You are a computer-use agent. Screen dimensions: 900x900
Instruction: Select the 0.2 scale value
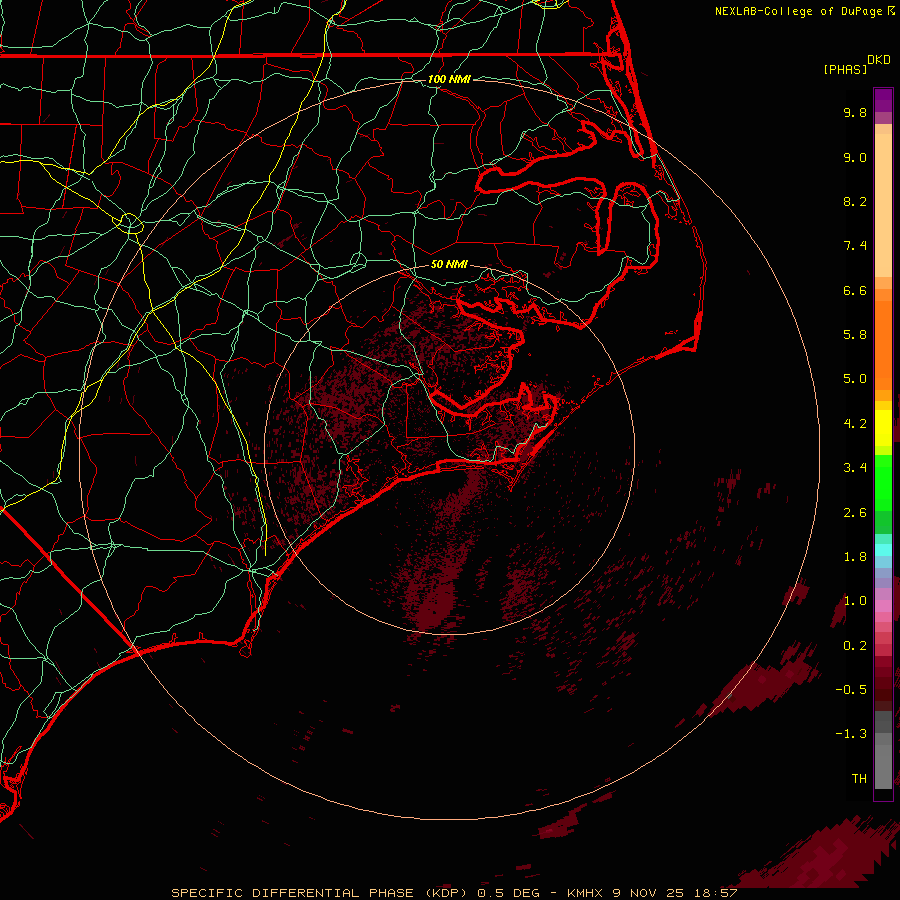[855, 646]
